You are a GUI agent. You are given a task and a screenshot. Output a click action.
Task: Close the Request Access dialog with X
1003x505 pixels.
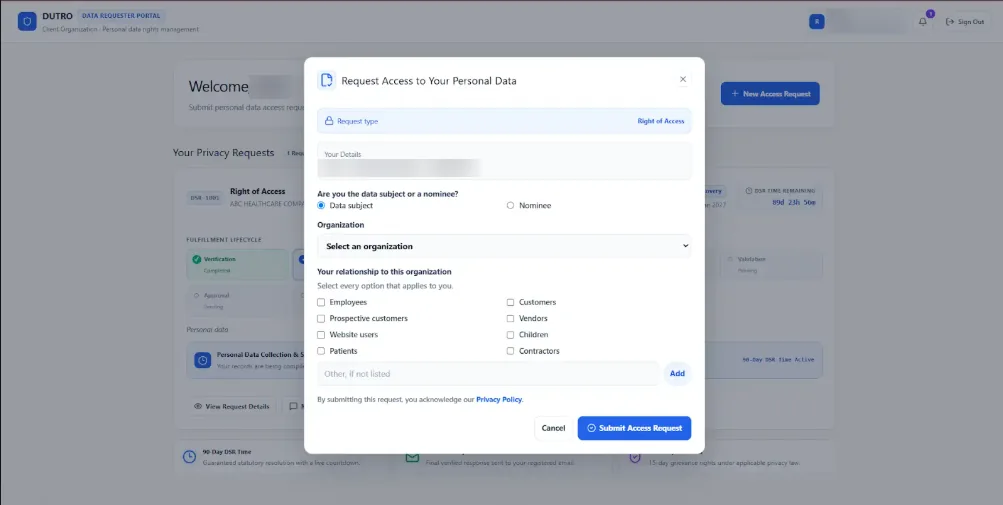tap(683, 79)
